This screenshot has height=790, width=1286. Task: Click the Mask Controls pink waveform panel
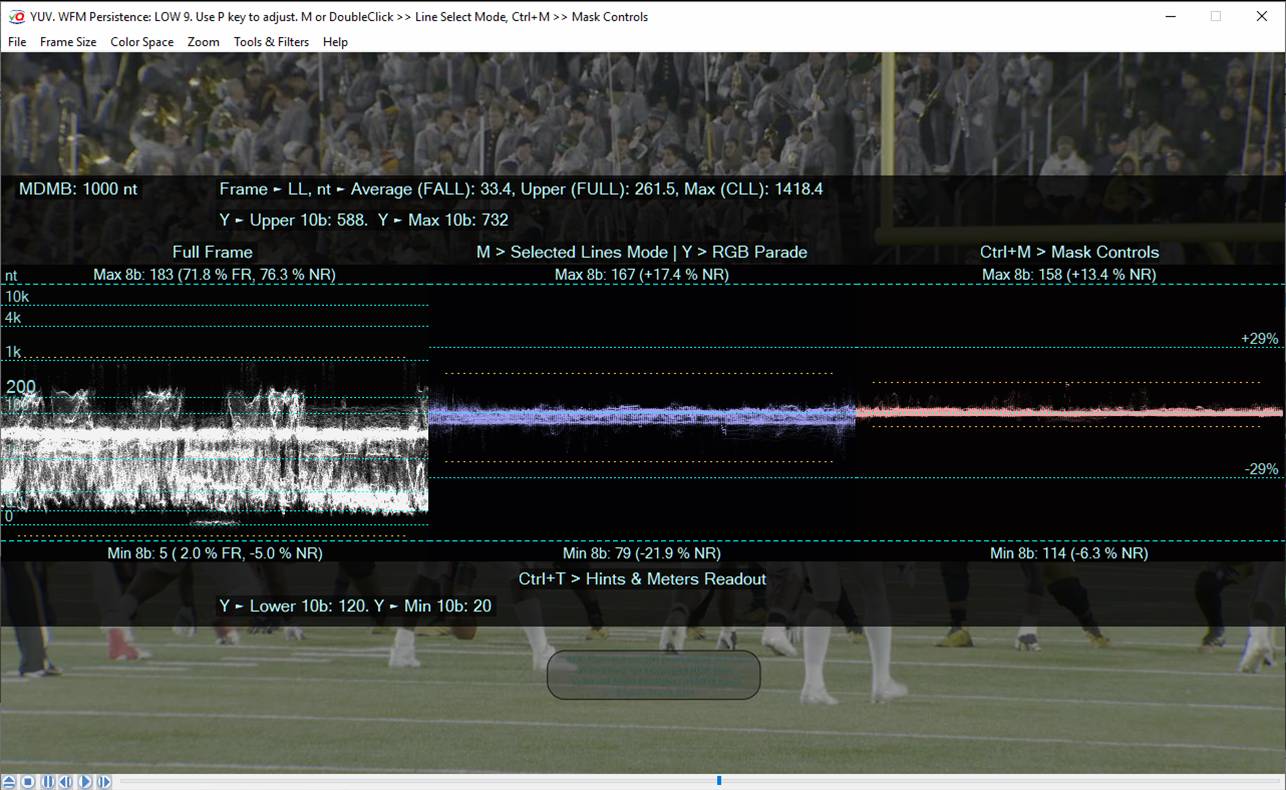(x=1069, y=410)
